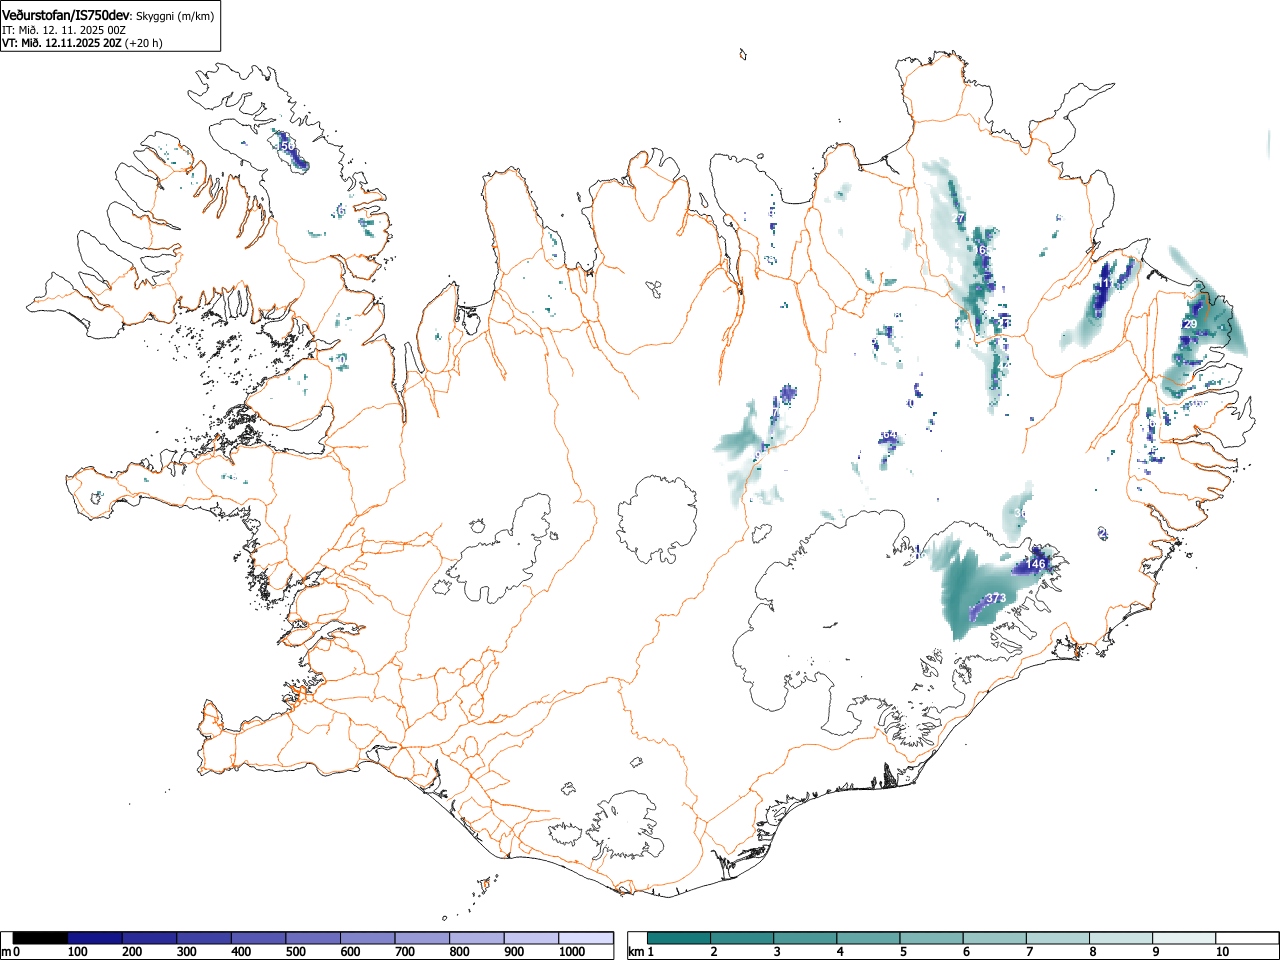Click the 3–4 km legend color segment
Screen dimensions: 1280x960
tap(806, 938)
